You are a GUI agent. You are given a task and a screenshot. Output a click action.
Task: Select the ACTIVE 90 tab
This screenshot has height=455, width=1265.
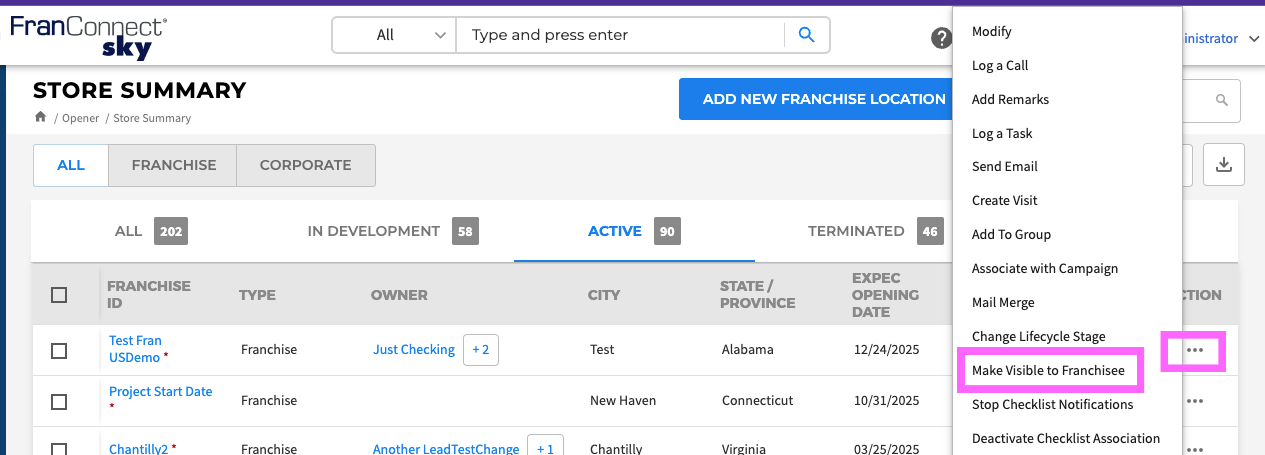634,231
